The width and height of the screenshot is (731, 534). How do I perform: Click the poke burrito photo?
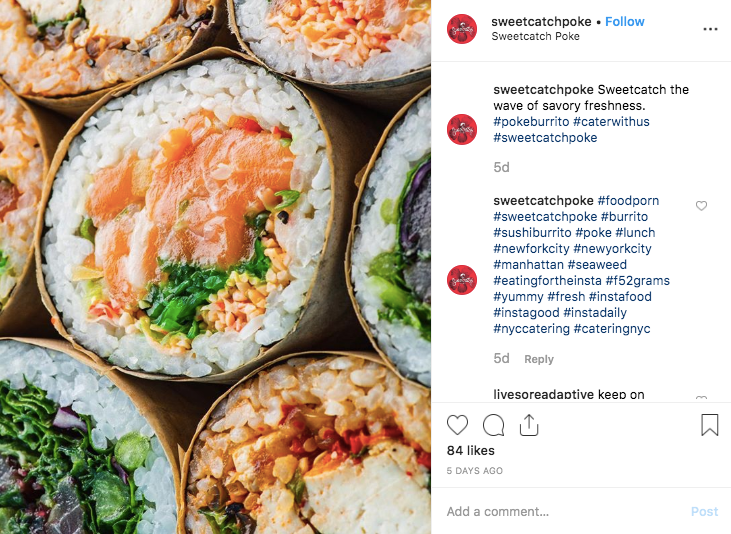(x=215, y=267)
